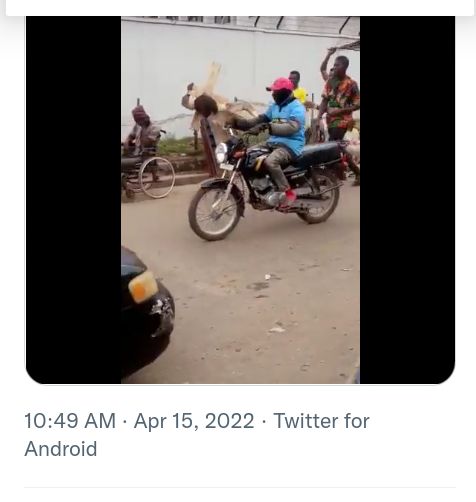Click the rider's red shoe
The image size is (476, 502).
click(x=290, y=197)
